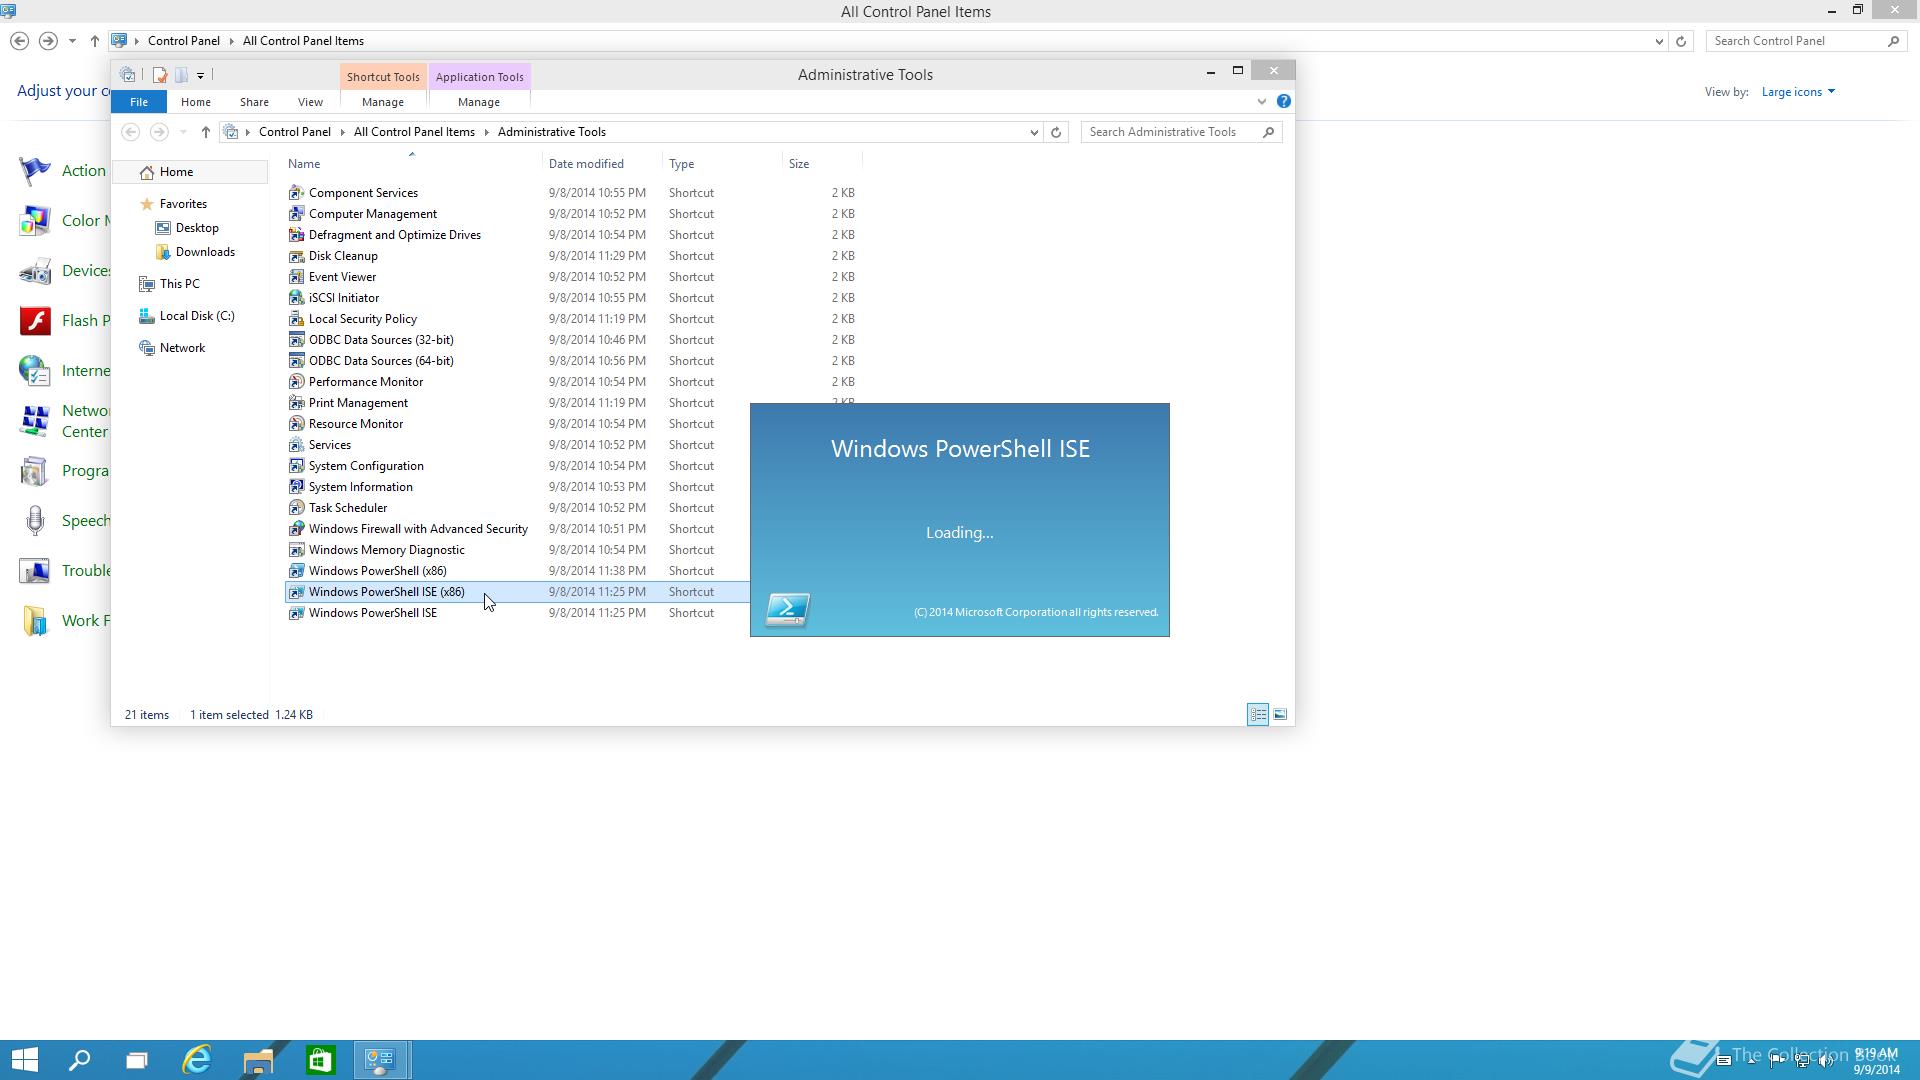This screenshot has height=1080, width=1920.
Task: Open Task View on the taskbar
Action: [137, 1060]
